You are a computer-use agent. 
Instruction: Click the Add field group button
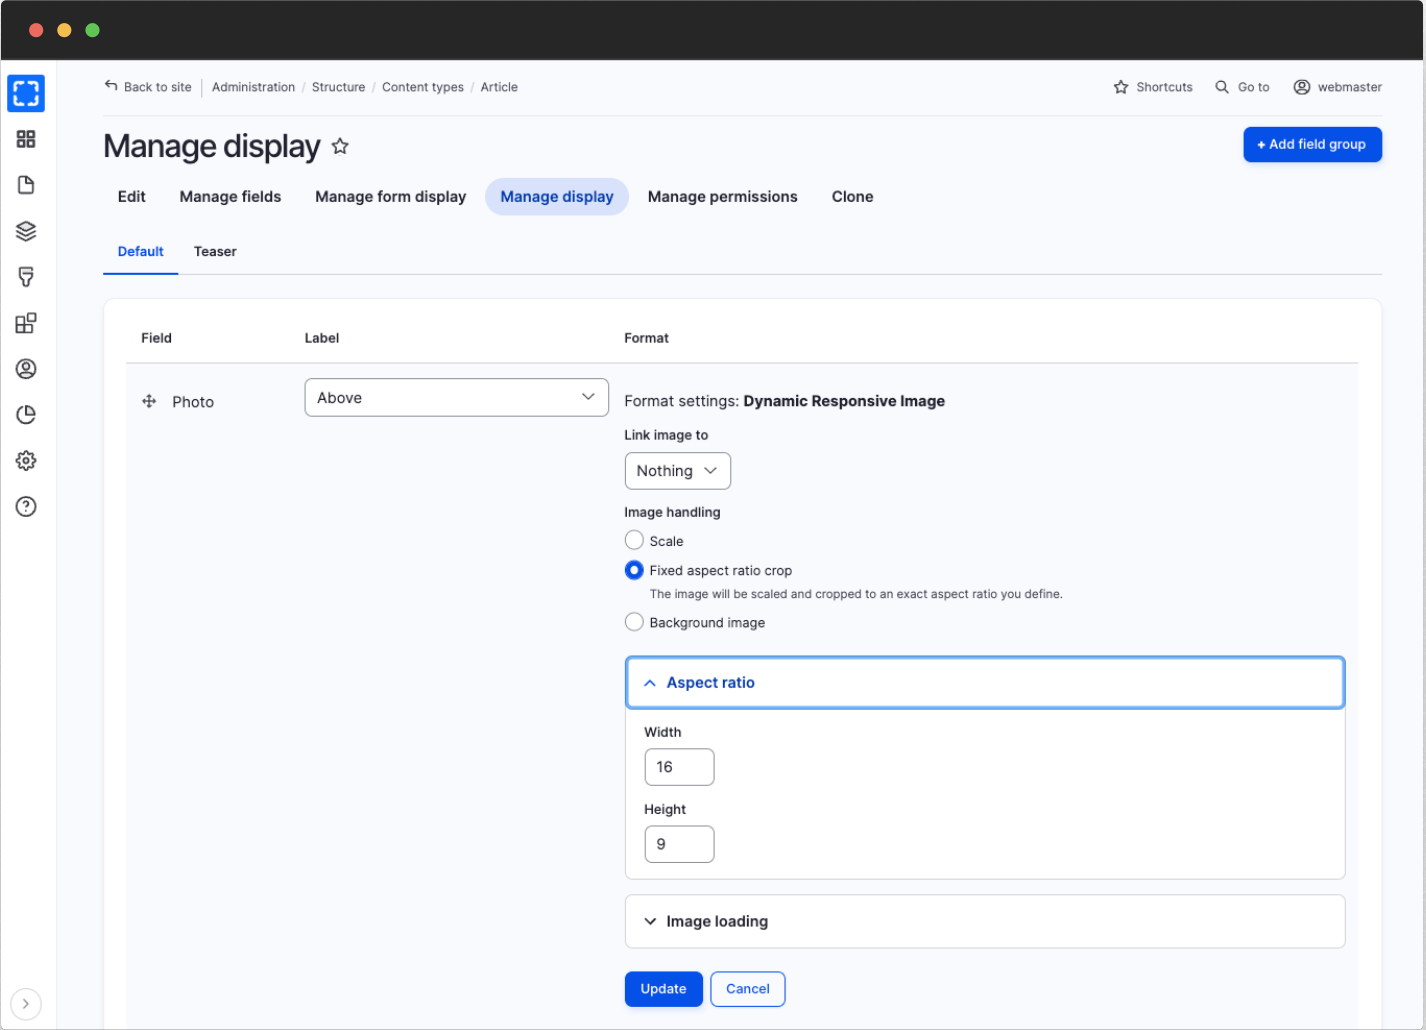pyautogui.click(x=1312, y=144)
